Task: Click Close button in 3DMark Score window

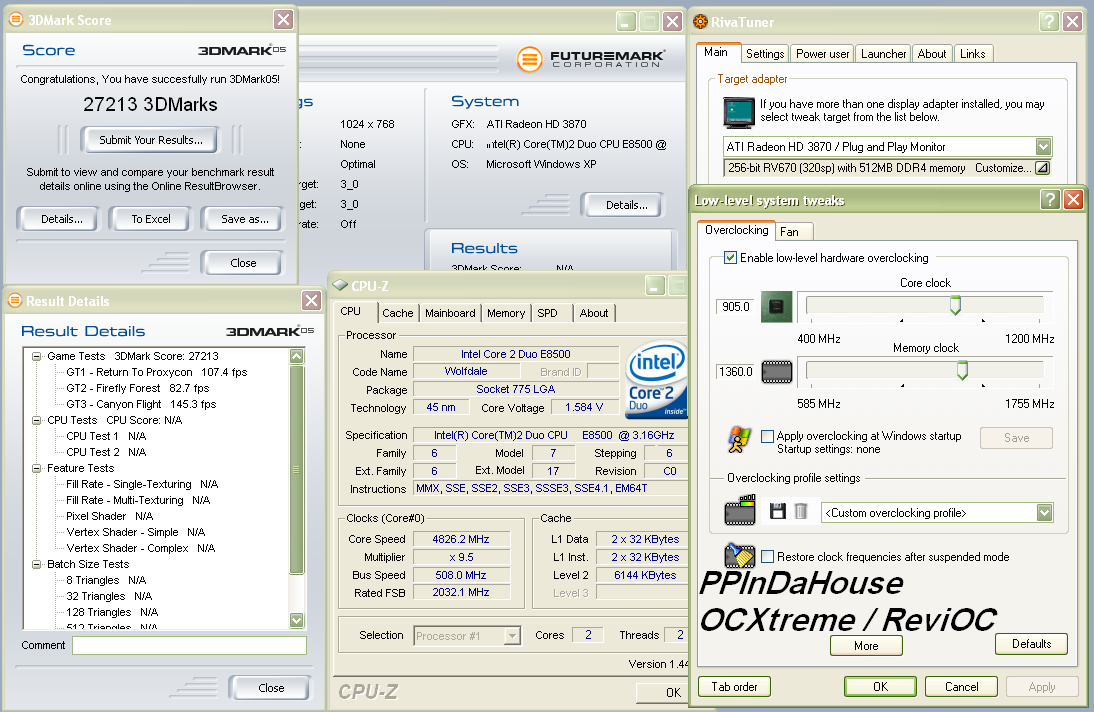Action: (242, 262)
